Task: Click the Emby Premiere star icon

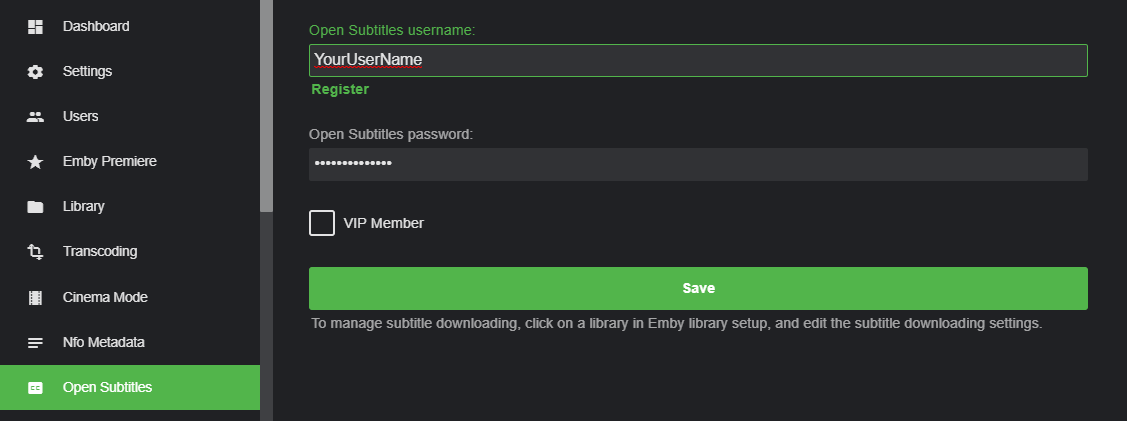Action: 35,162
